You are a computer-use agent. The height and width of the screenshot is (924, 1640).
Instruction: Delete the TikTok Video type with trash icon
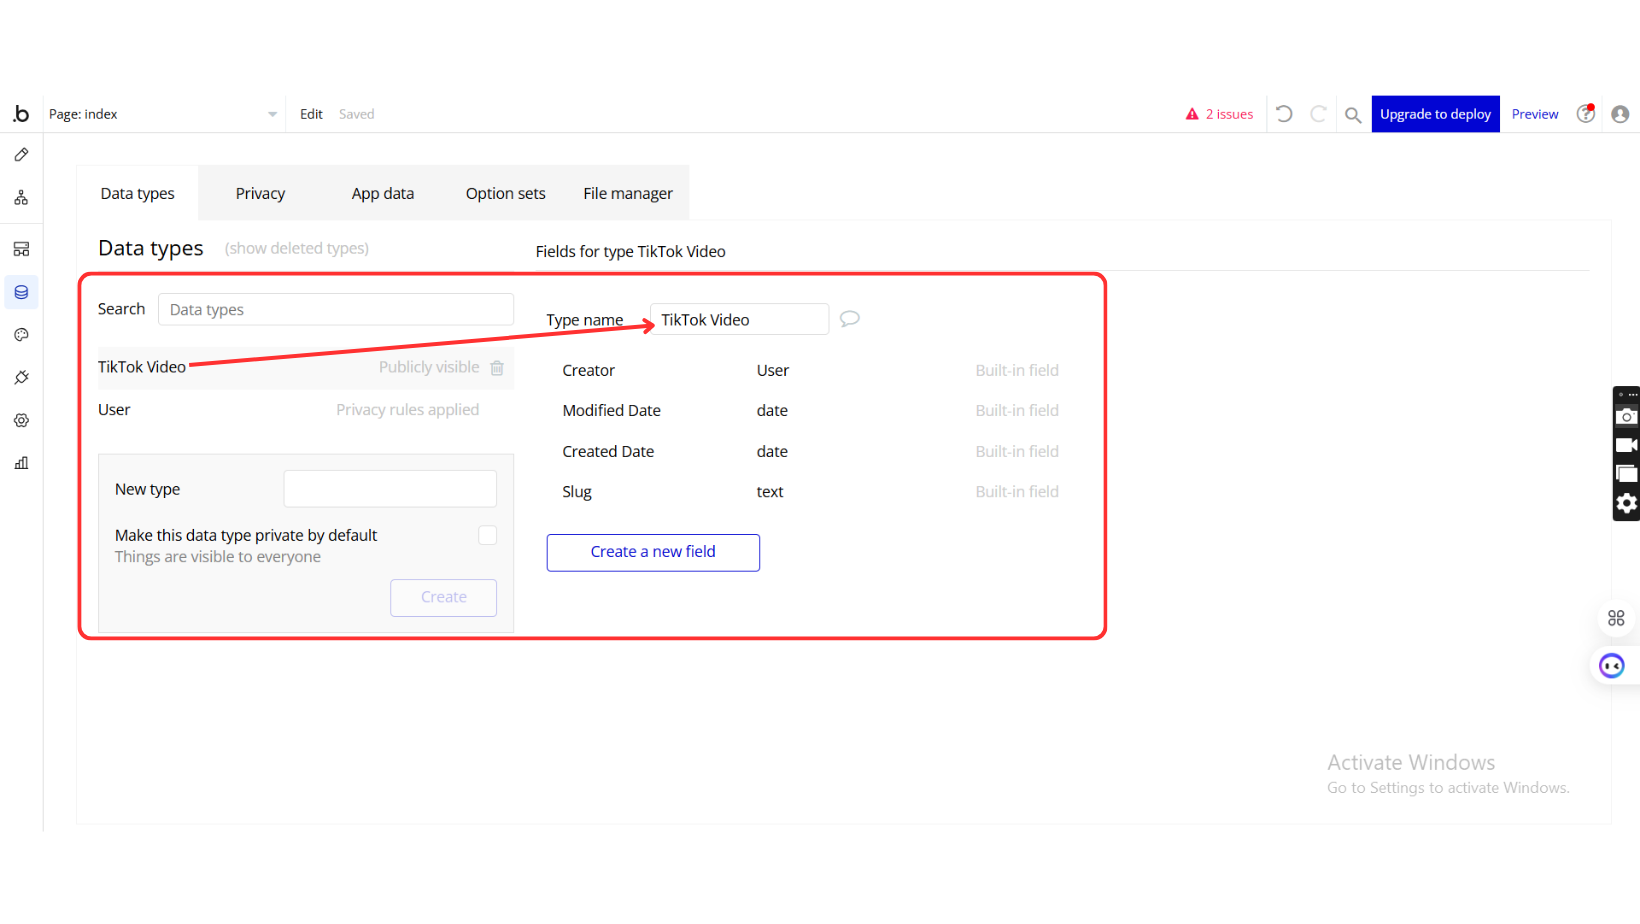coord(497,368)
